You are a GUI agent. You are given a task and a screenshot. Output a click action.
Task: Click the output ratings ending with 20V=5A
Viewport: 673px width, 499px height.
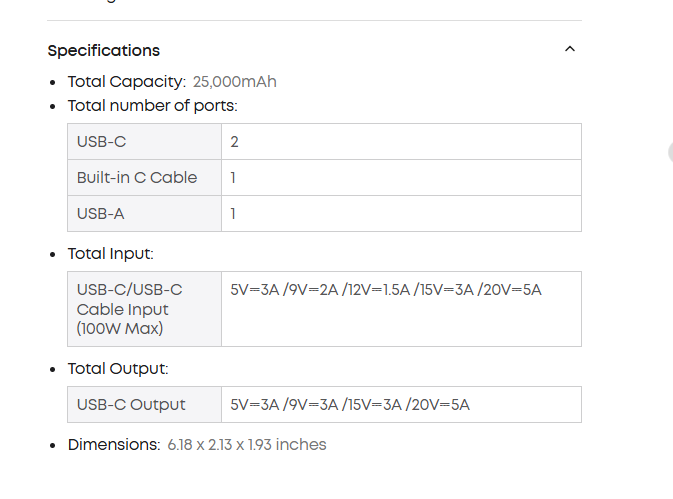(350, 405)
